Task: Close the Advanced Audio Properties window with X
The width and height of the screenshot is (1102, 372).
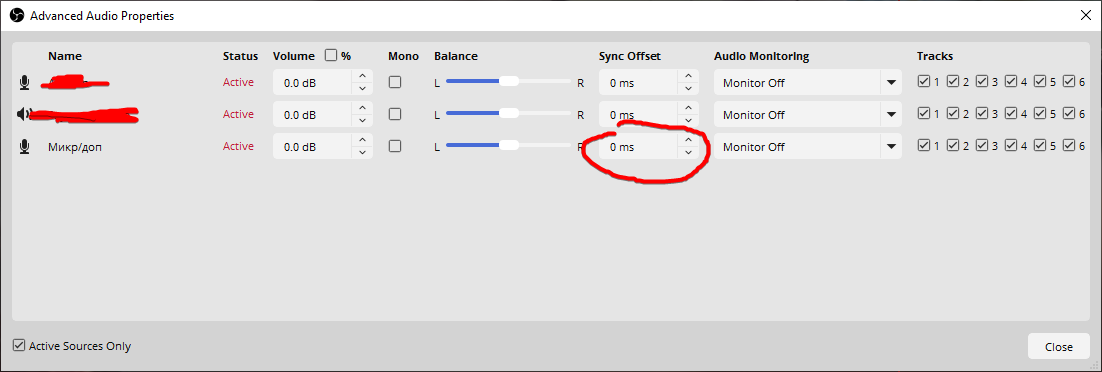Action: (x=1085, y=15)
